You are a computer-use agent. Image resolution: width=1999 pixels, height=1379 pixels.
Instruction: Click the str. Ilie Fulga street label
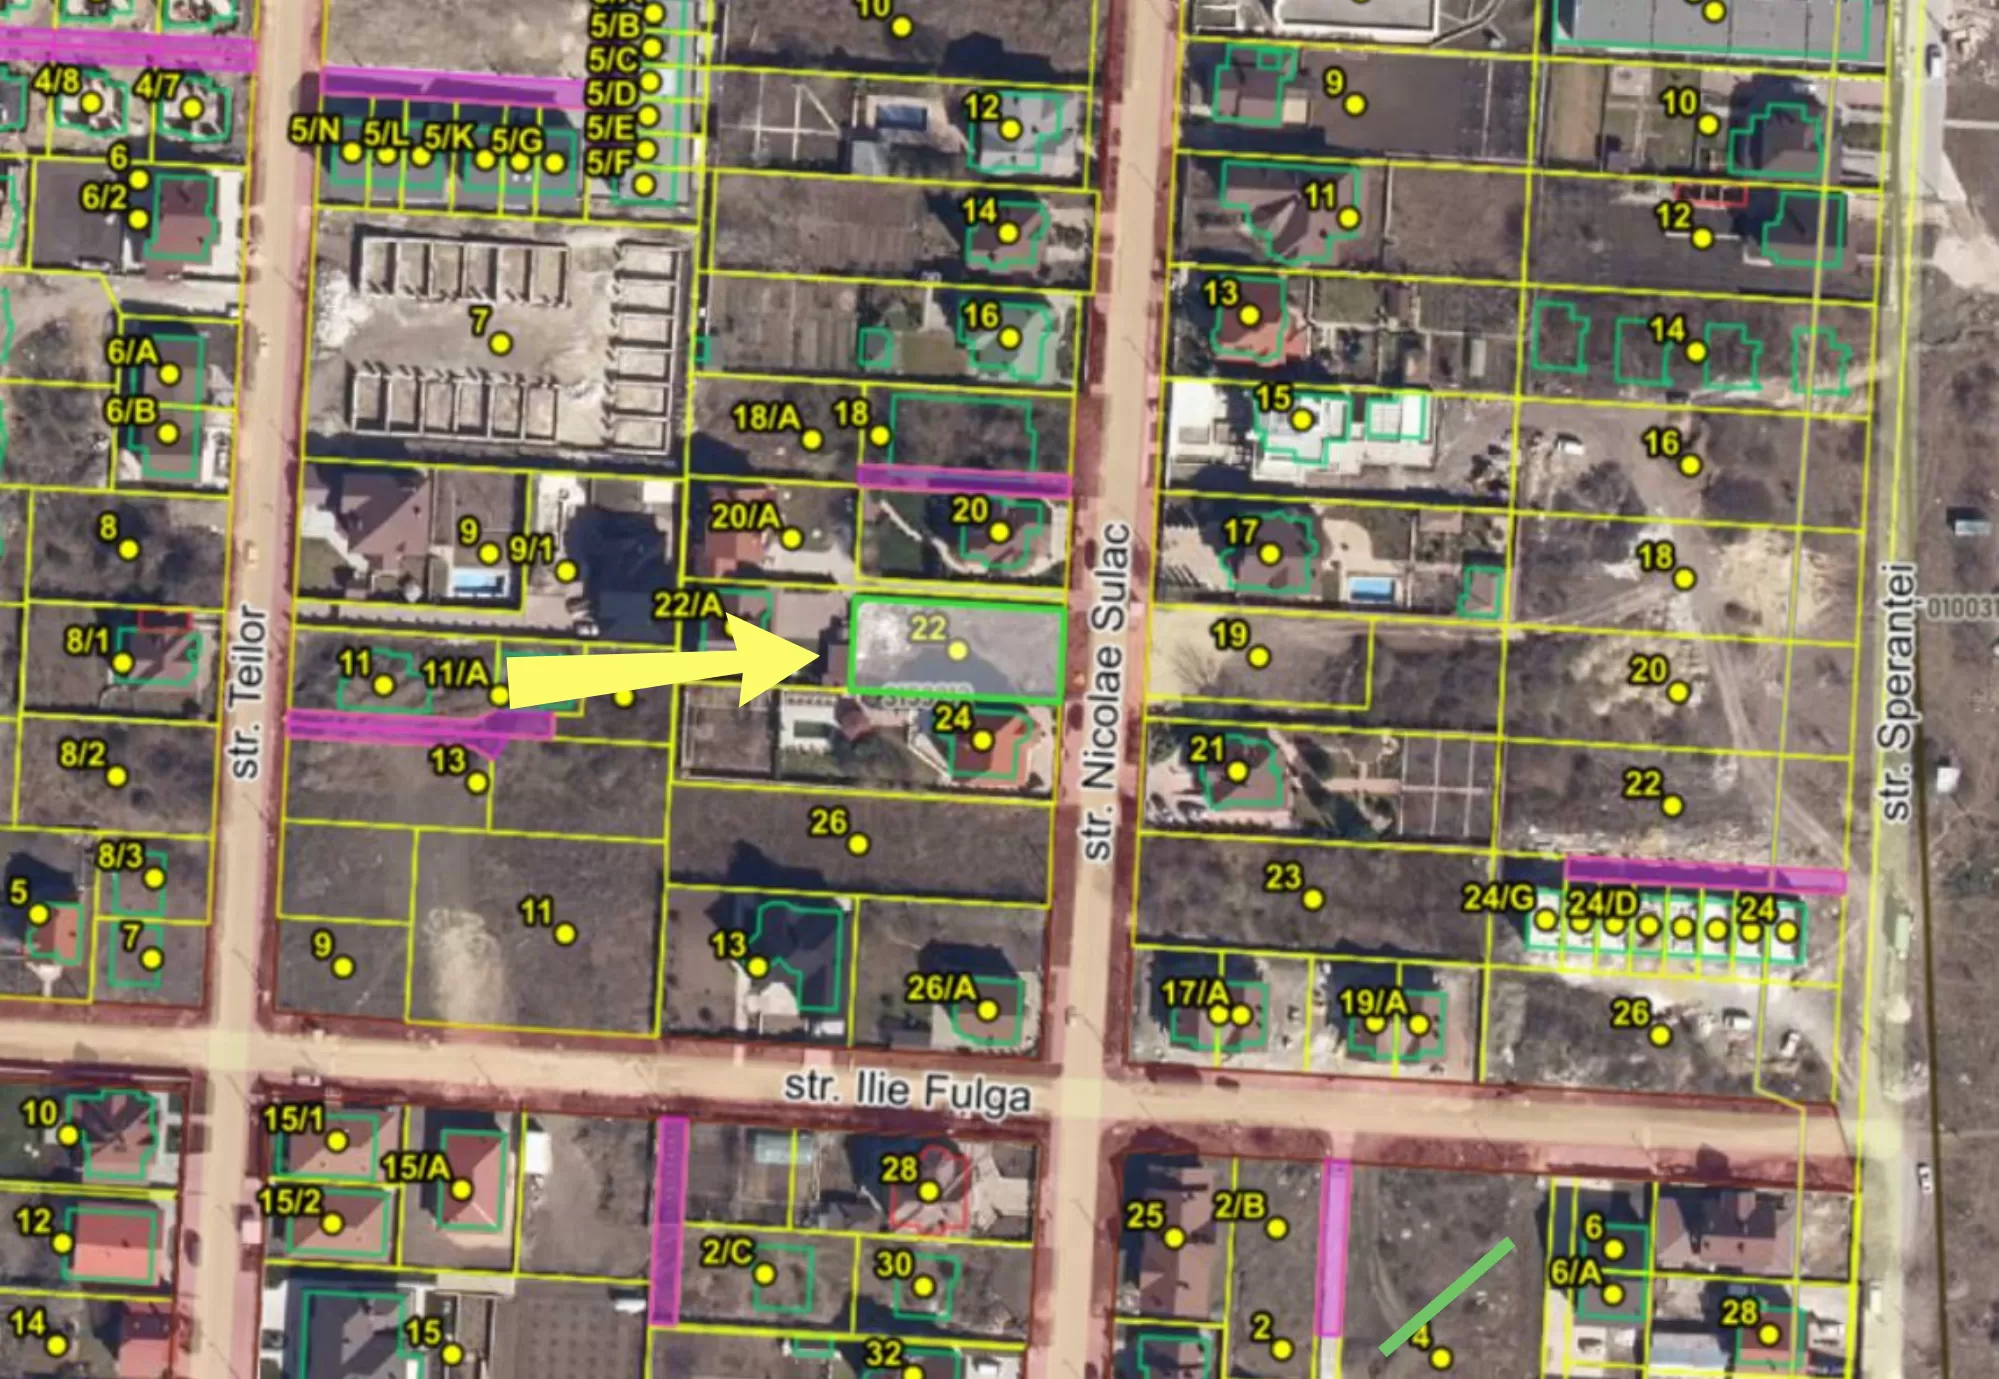(x=907, y=1090)
